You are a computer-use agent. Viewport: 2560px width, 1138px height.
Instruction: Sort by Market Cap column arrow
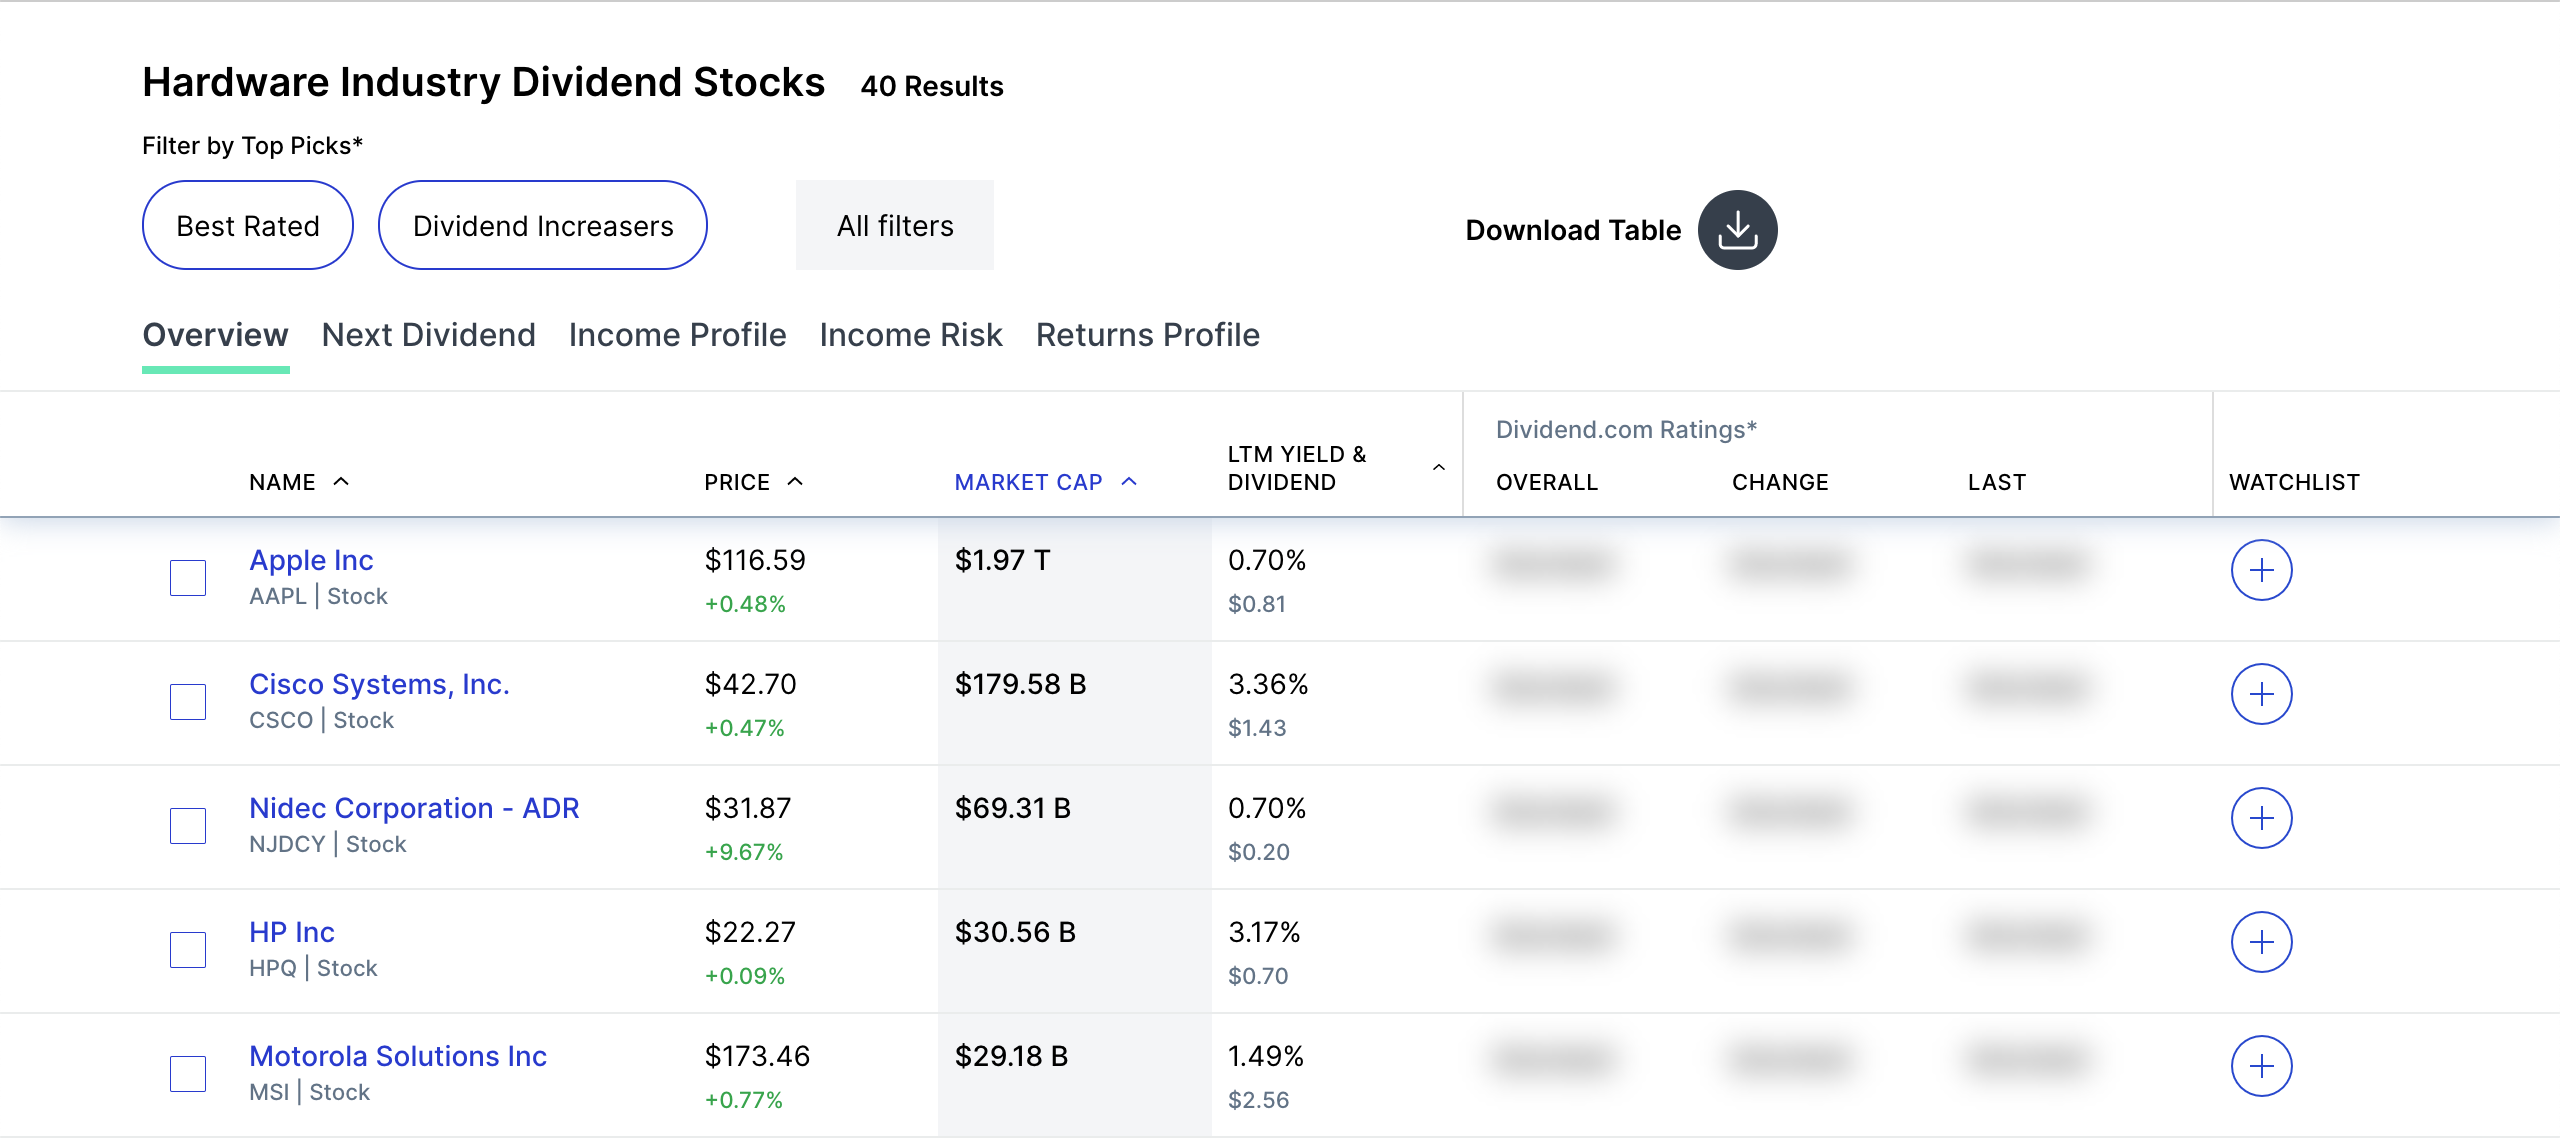1129,481
